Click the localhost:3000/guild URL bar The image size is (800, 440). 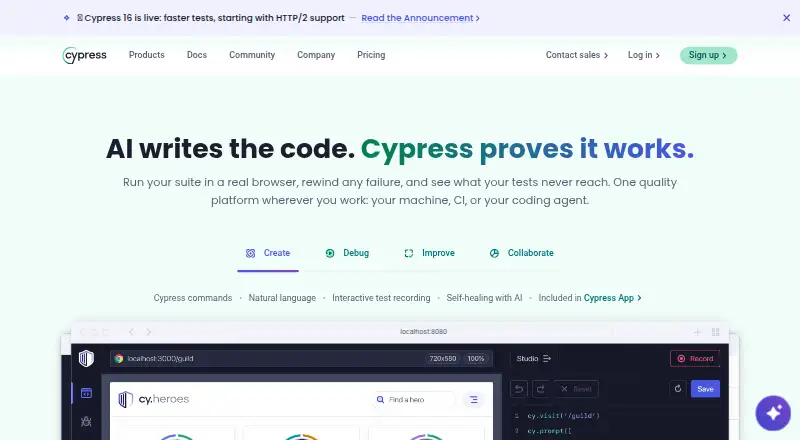click(x=301, y=359)
